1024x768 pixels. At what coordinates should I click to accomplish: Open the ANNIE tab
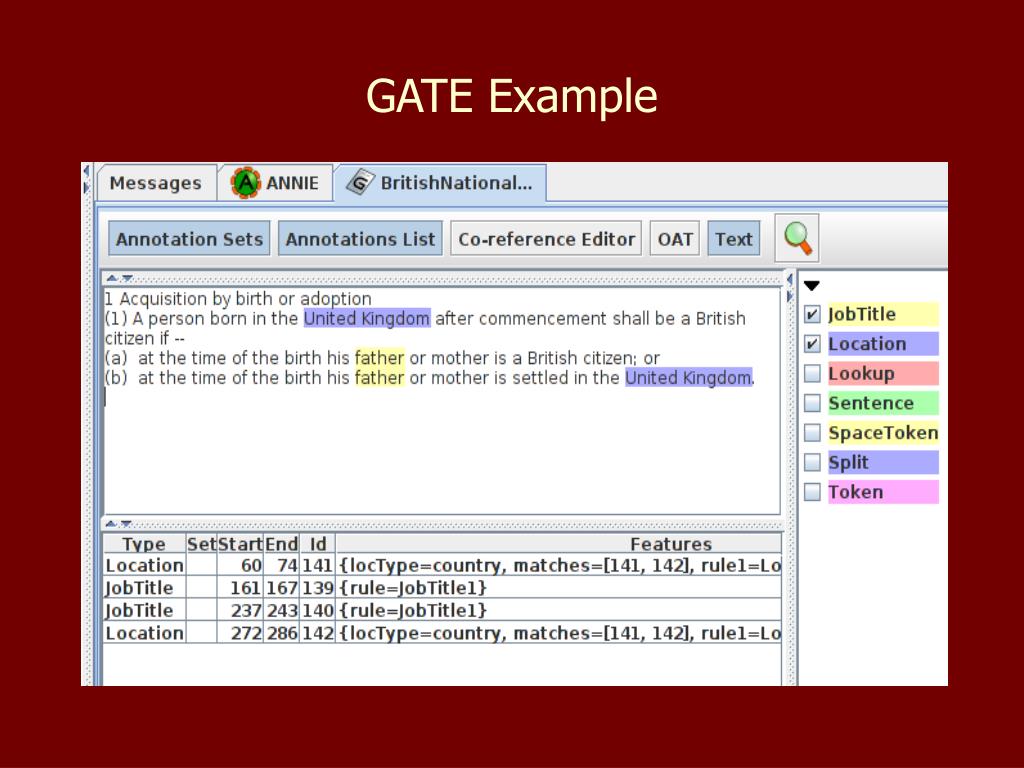275,183
